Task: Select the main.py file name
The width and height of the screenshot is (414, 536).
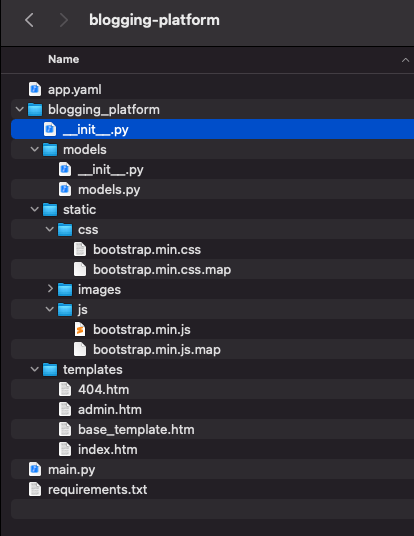Action: tap(71, 470)
